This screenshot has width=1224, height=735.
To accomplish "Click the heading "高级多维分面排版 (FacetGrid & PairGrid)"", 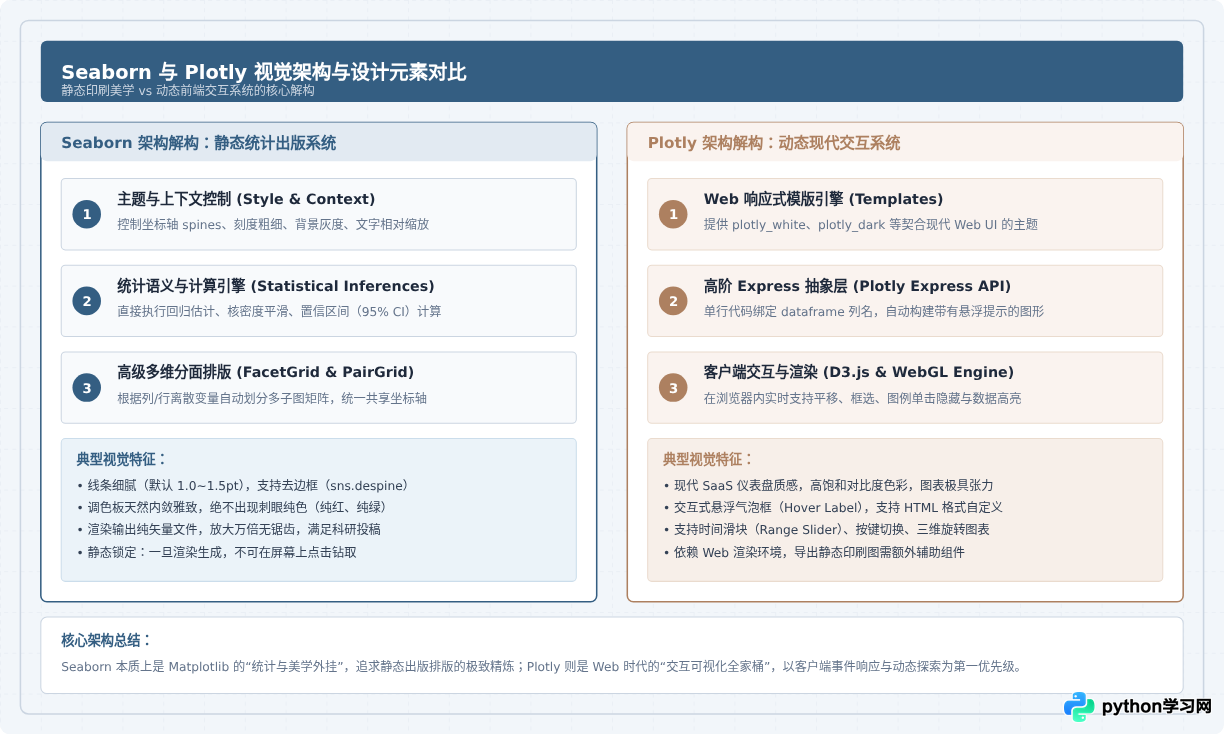I will [x=265, y=372].
